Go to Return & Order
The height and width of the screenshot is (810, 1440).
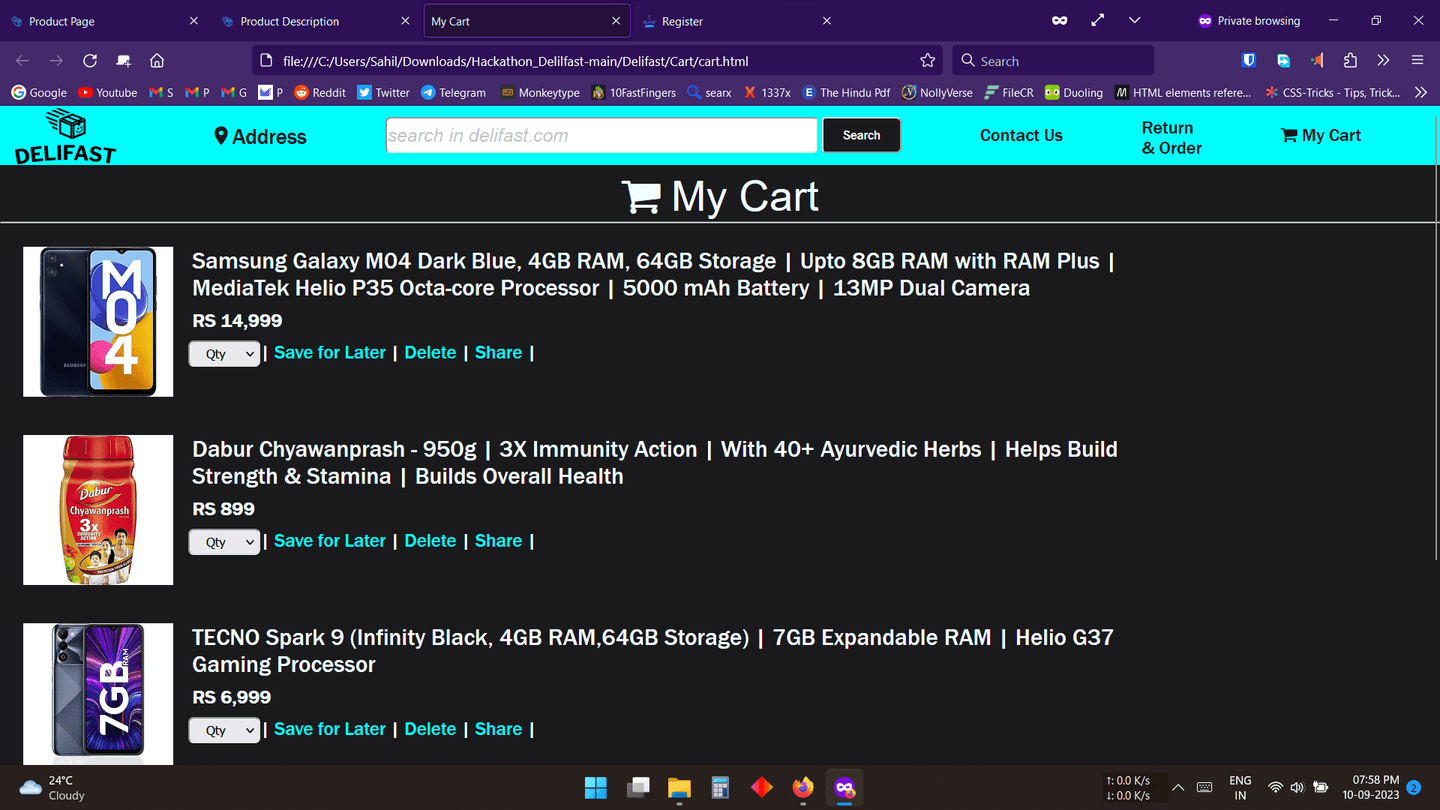point(1172,138)
